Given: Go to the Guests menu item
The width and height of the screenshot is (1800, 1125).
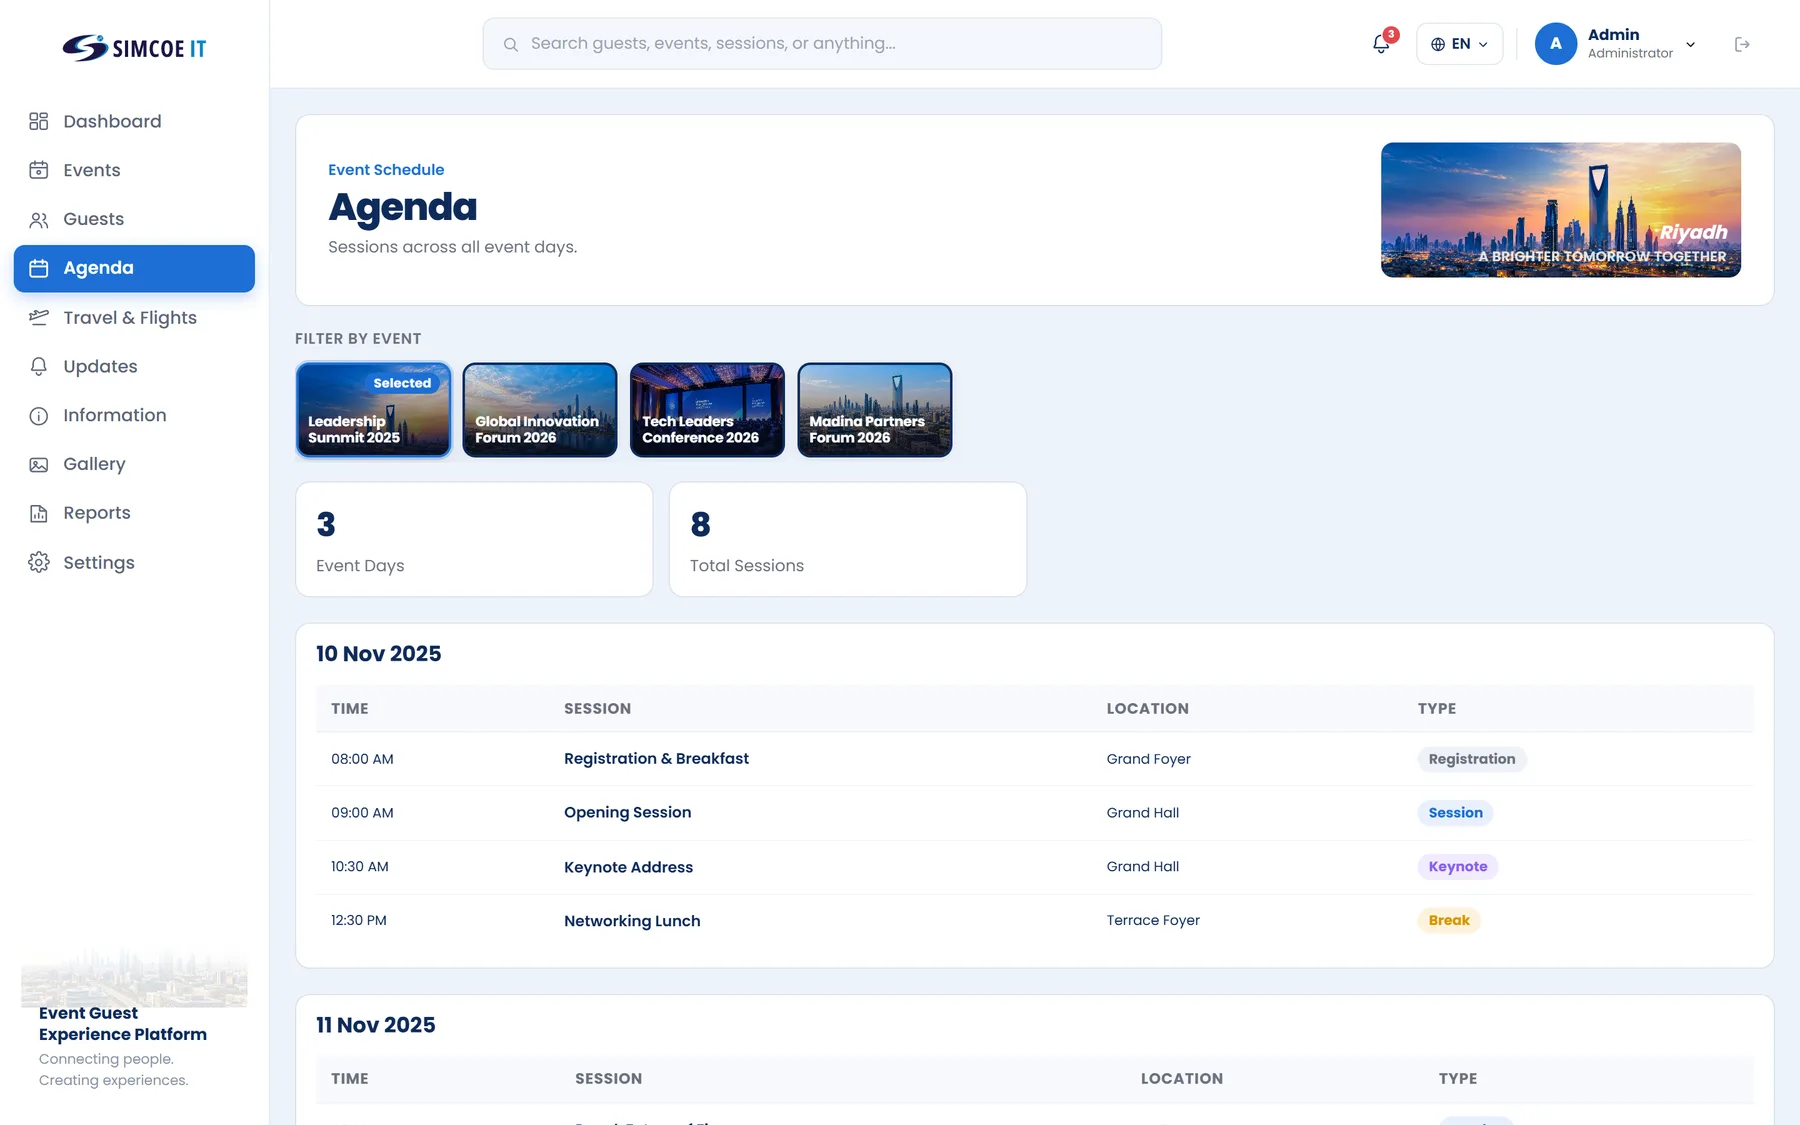Looking at the screenshot, I should point(134,219).
